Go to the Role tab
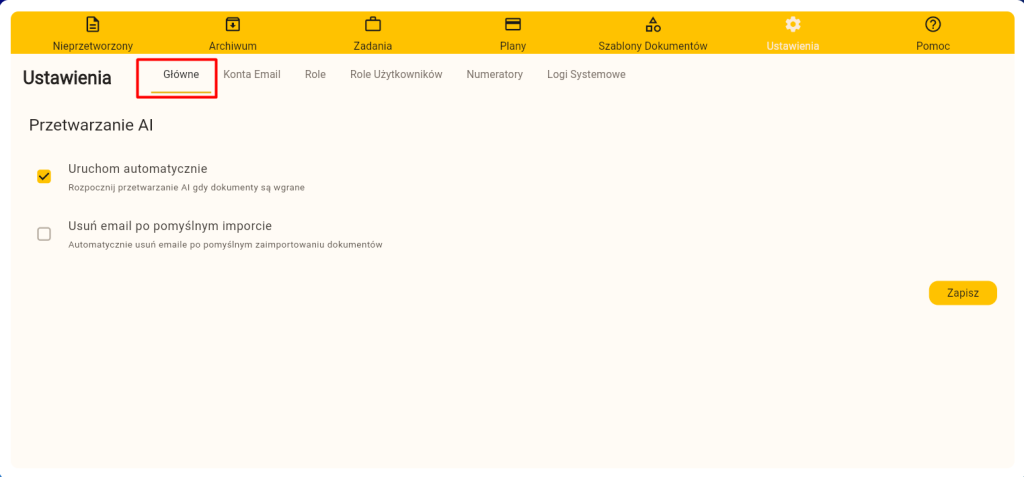Screen dimensions: 1024x477 coord(315,75)
